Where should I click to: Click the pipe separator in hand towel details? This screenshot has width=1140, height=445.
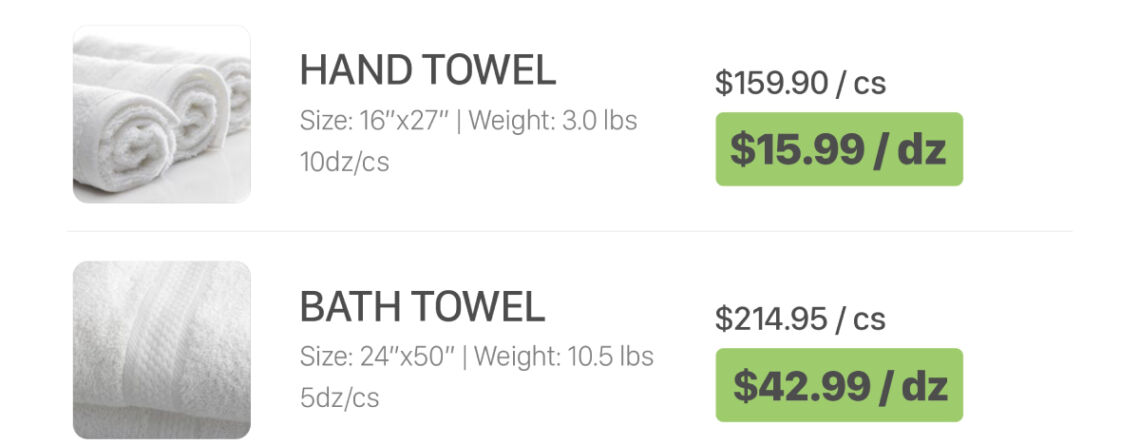point(457,121)
